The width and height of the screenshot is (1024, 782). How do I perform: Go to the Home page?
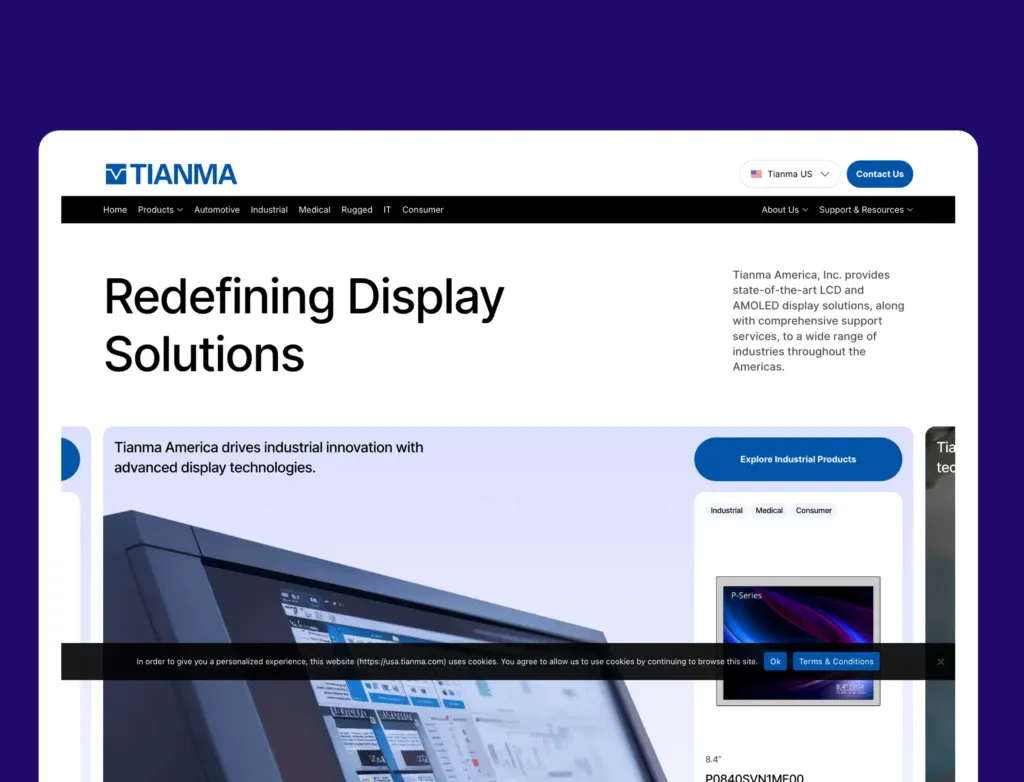115,210
